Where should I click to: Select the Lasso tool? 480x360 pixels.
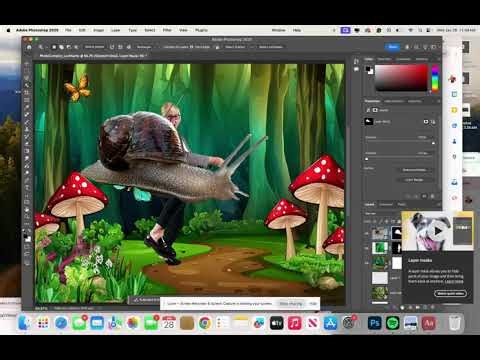[x=27, y=78]
